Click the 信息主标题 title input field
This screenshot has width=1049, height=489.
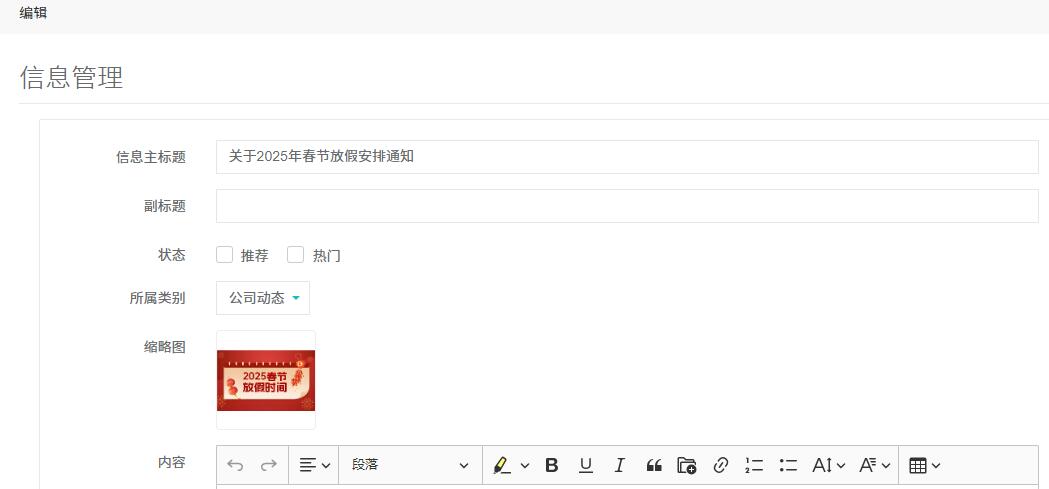pos(627,157)
